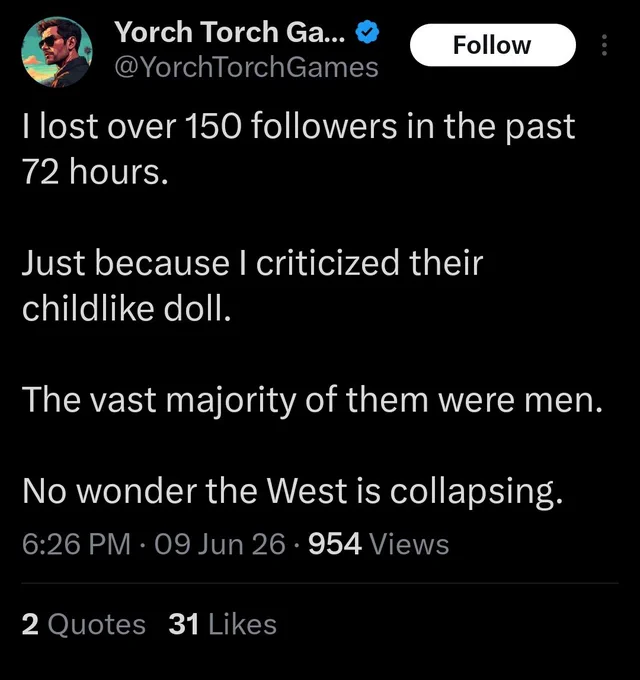Viewport: 640px width, 680px height.
Task: Open the three-dot more options menu
Action: [x=604, y=45]
